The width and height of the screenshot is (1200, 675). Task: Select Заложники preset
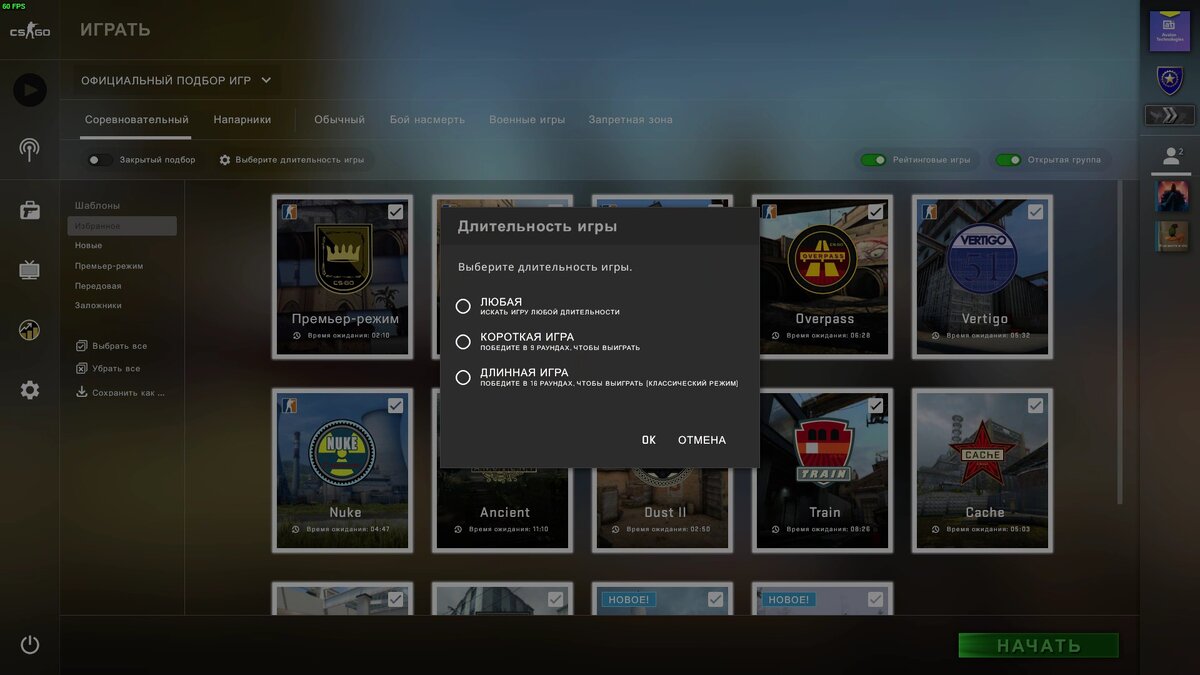point(98,306)
